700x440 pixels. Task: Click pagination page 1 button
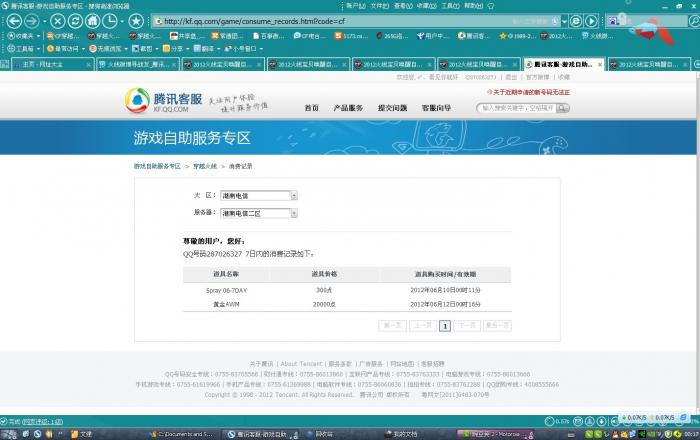[x=445, y=326]
